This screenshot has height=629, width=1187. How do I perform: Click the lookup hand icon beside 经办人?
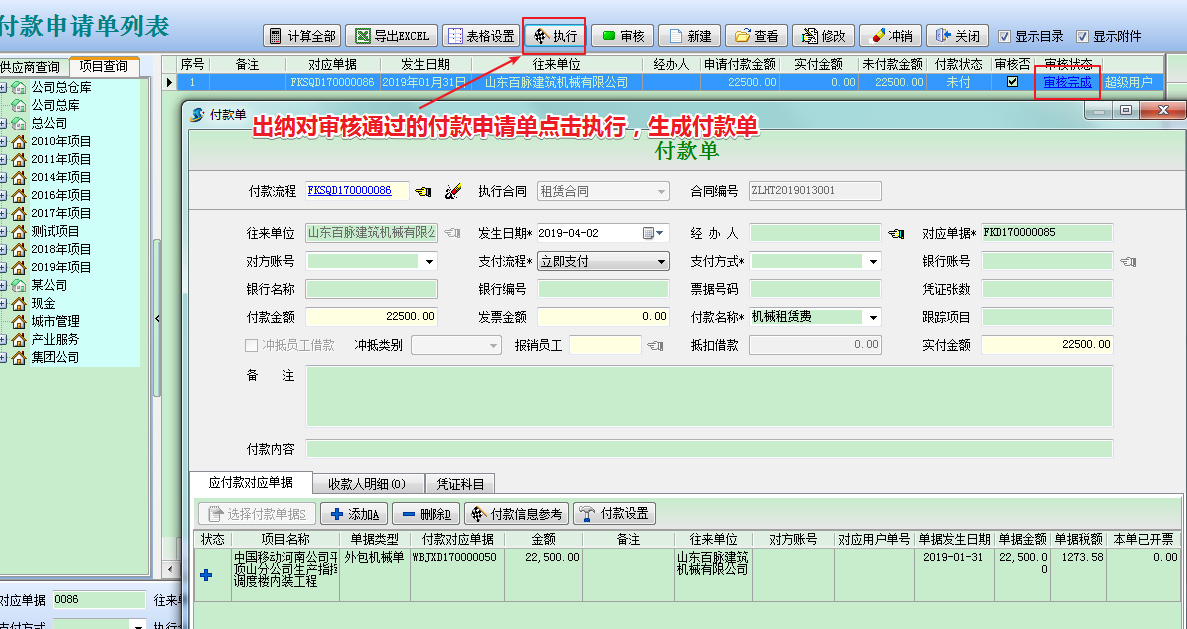click(896, 233)
